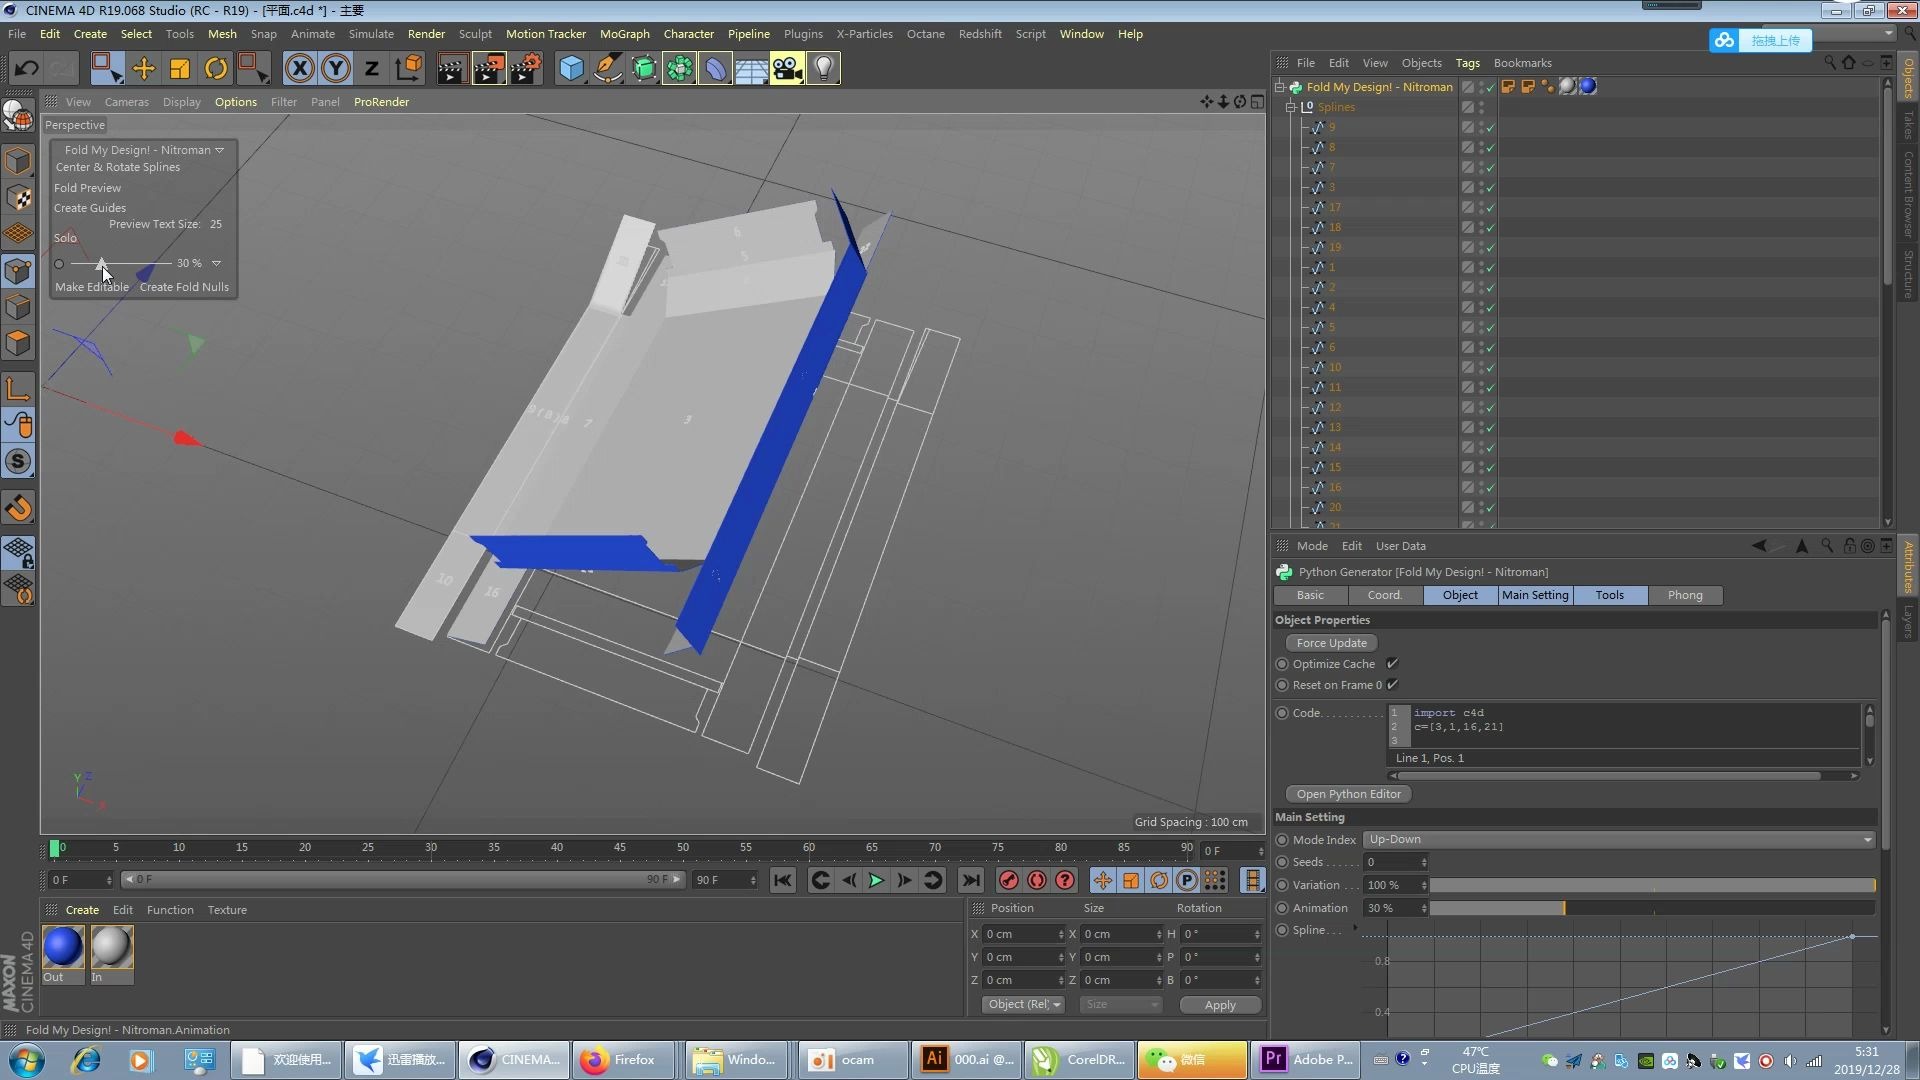Open the Object (Rel) coordinate dropdown

(1023, 1005)
